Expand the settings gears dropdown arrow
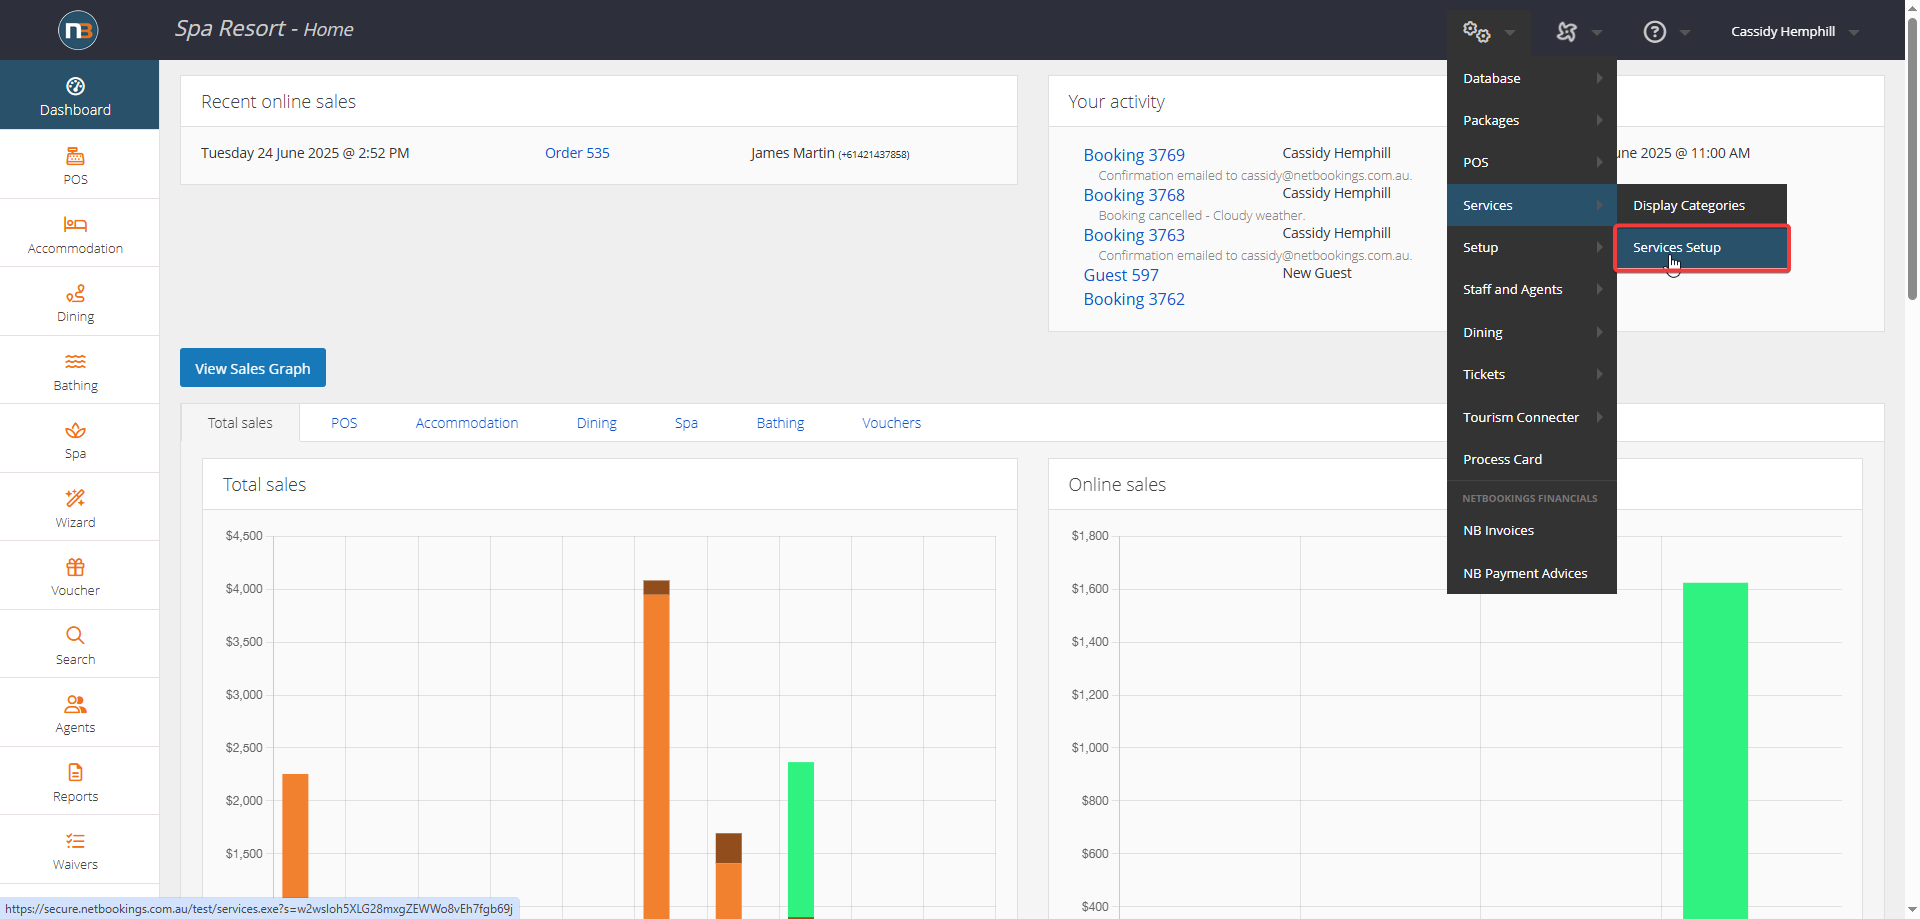Screen dimensions: 1920x919 (1510, 33)
